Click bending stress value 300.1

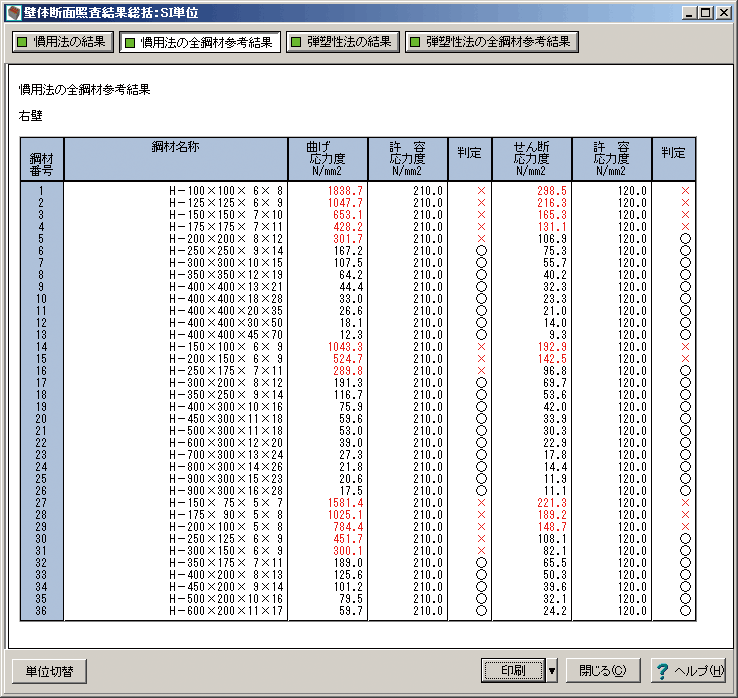tap(348, 551)
